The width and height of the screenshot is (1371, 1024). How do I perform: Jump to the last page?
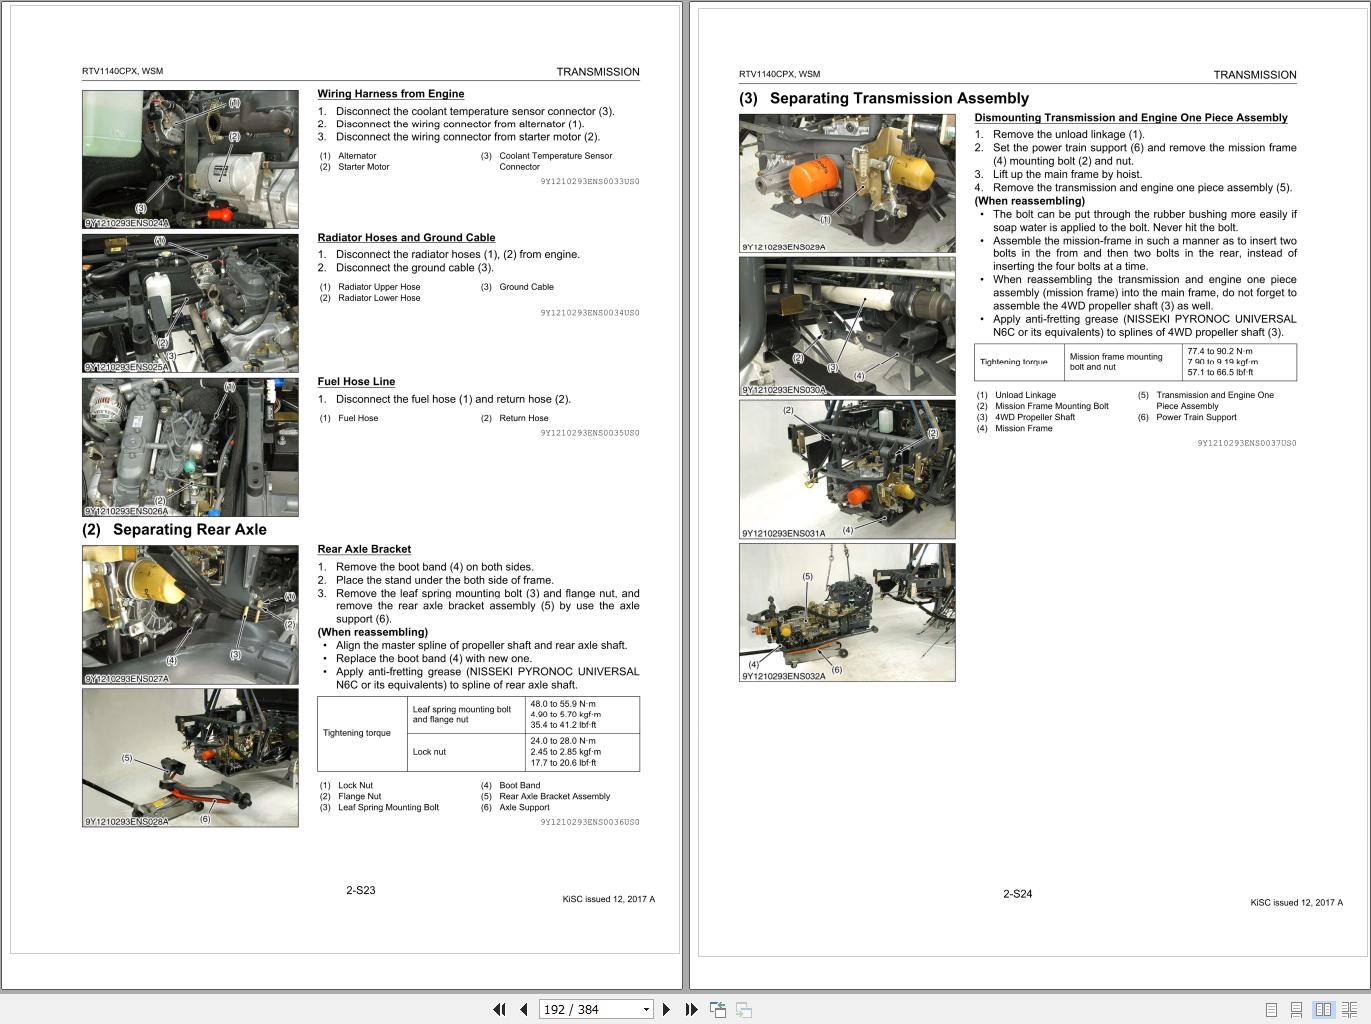(690, 1009)
